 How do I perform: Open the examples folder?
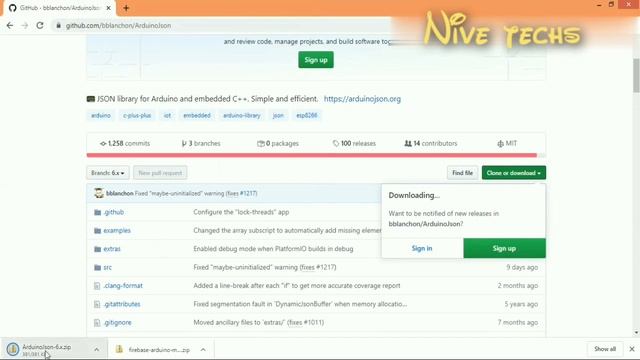117,230
